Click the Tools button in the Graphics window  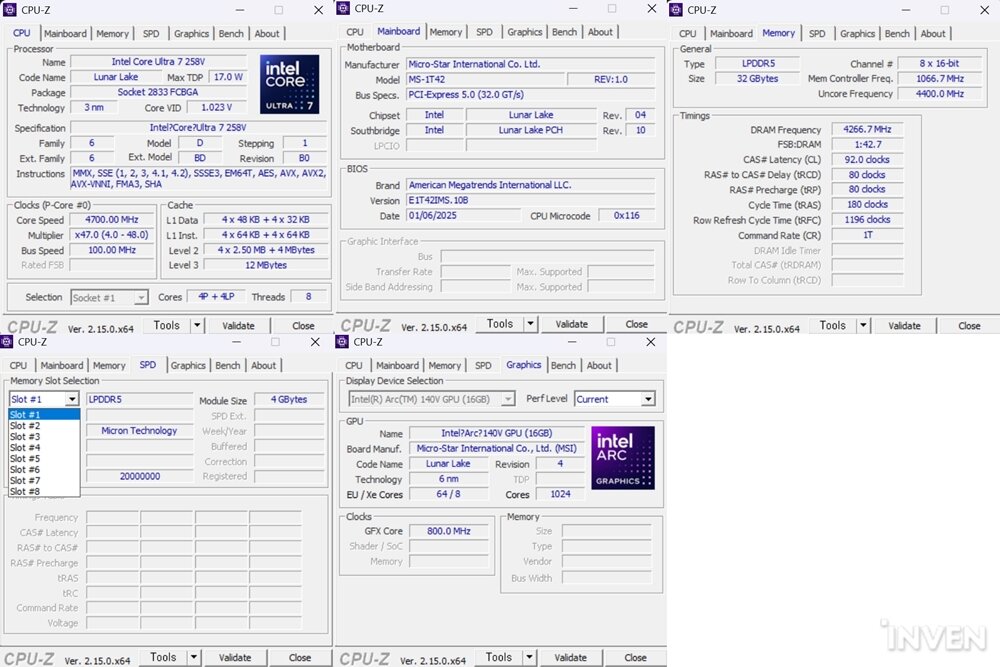pos(498,657)
